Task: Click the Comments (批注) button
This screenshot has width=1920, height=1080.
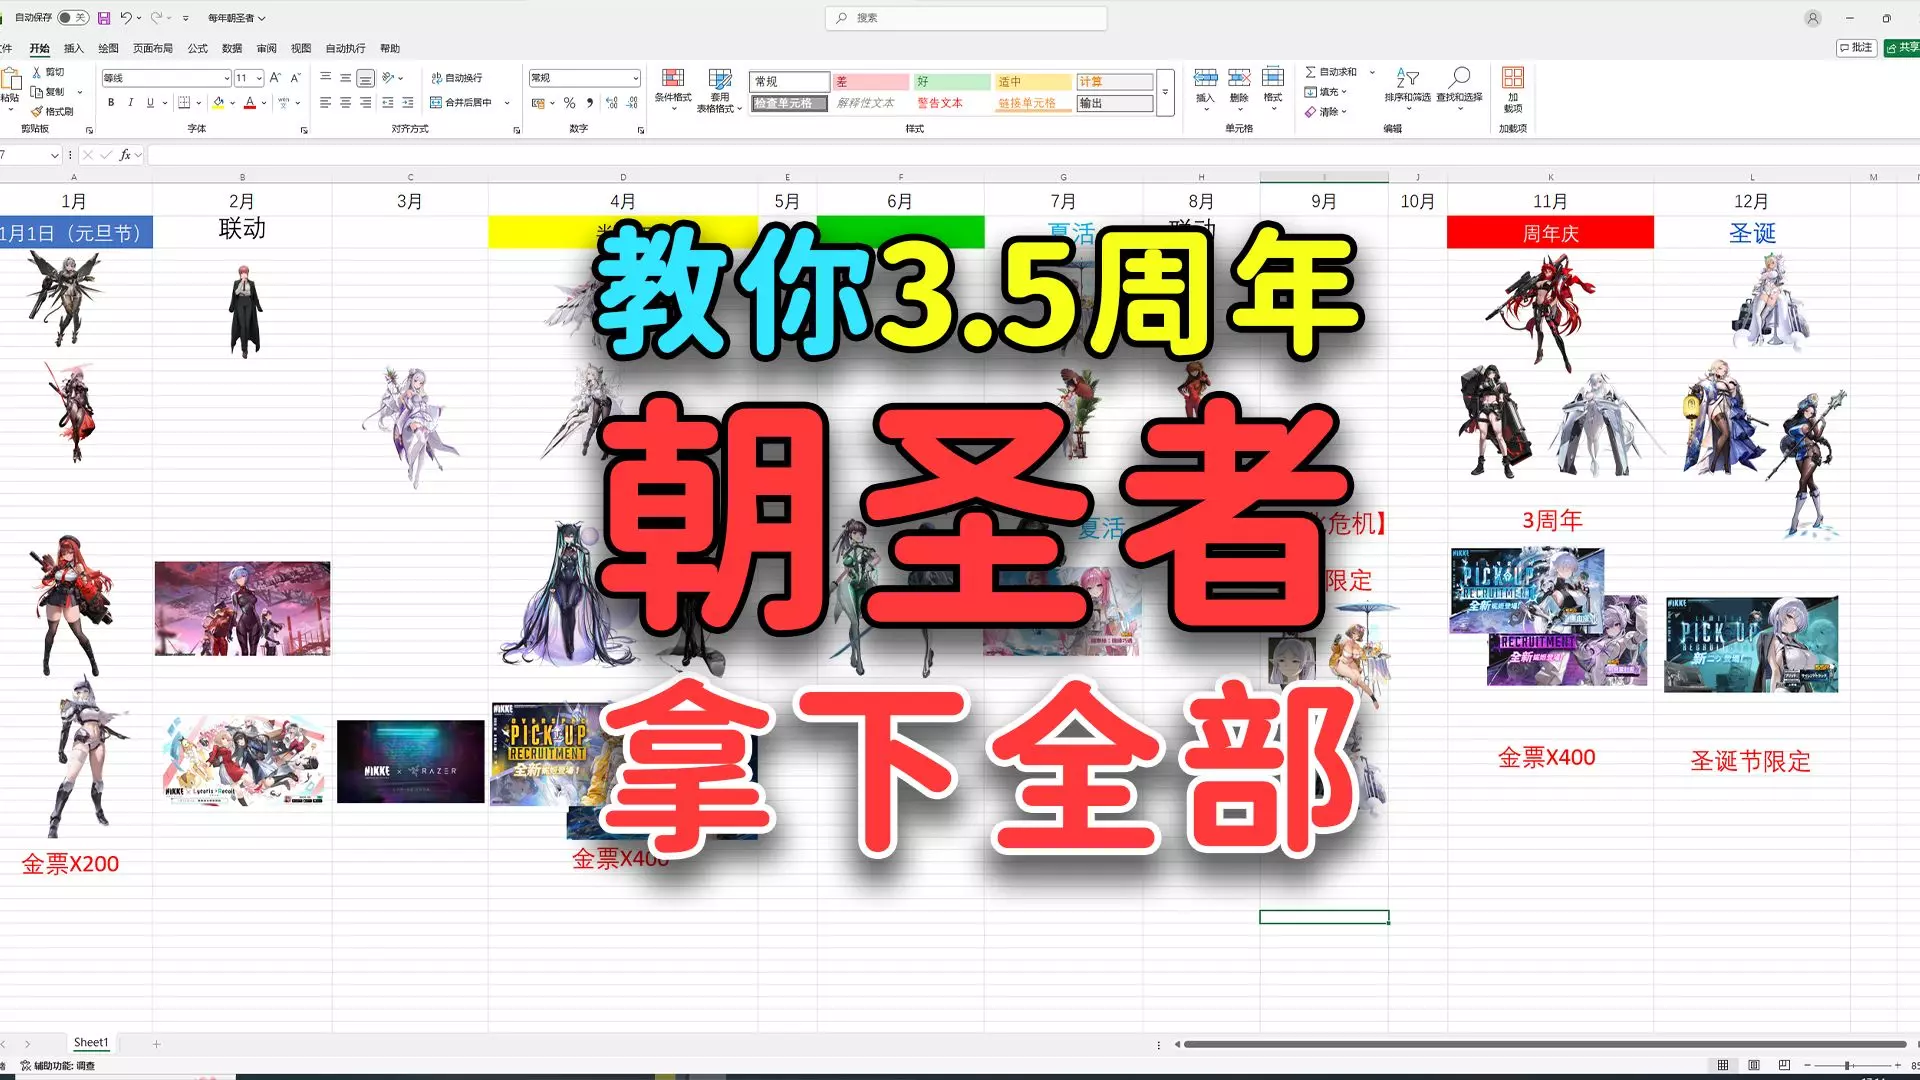Action: (1855, 48)
